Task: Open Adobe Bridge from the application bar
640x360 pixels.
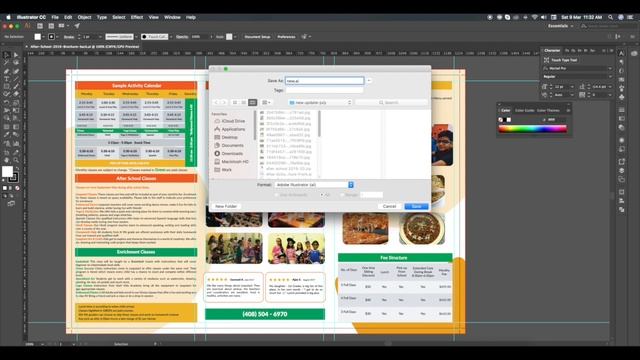Action: tap(40, 26)
